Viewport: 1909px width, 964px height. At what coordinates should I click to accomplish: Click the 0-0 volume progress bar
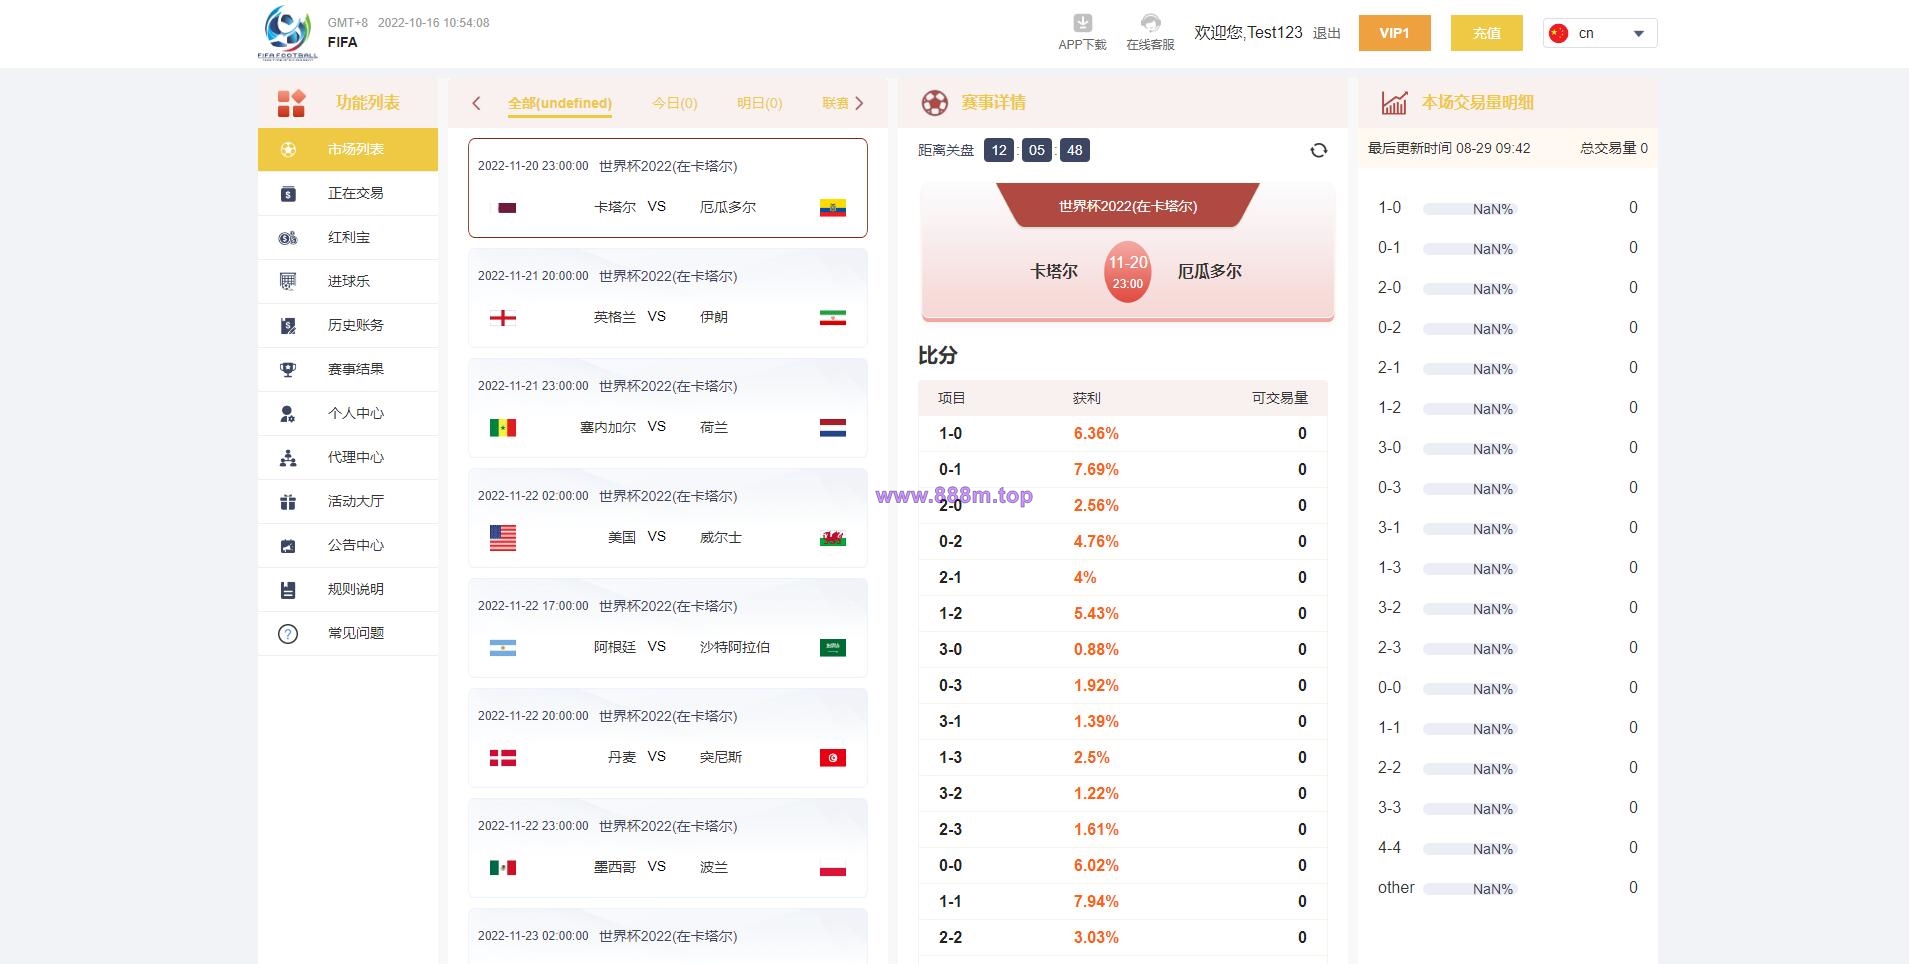click(x=1470, y=689)
